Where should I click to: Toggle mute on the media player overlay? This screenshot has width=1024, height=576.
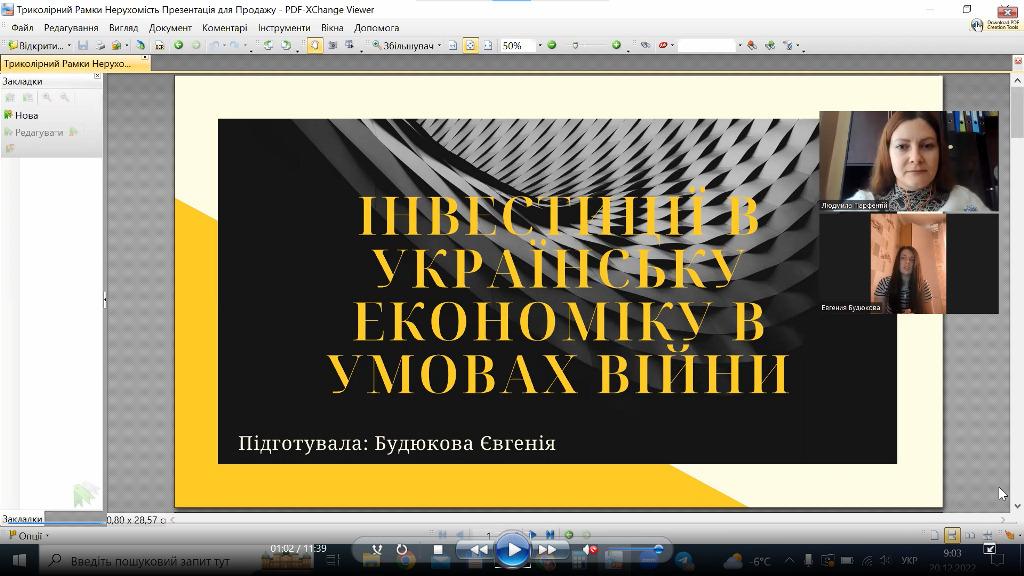point(590,549)
